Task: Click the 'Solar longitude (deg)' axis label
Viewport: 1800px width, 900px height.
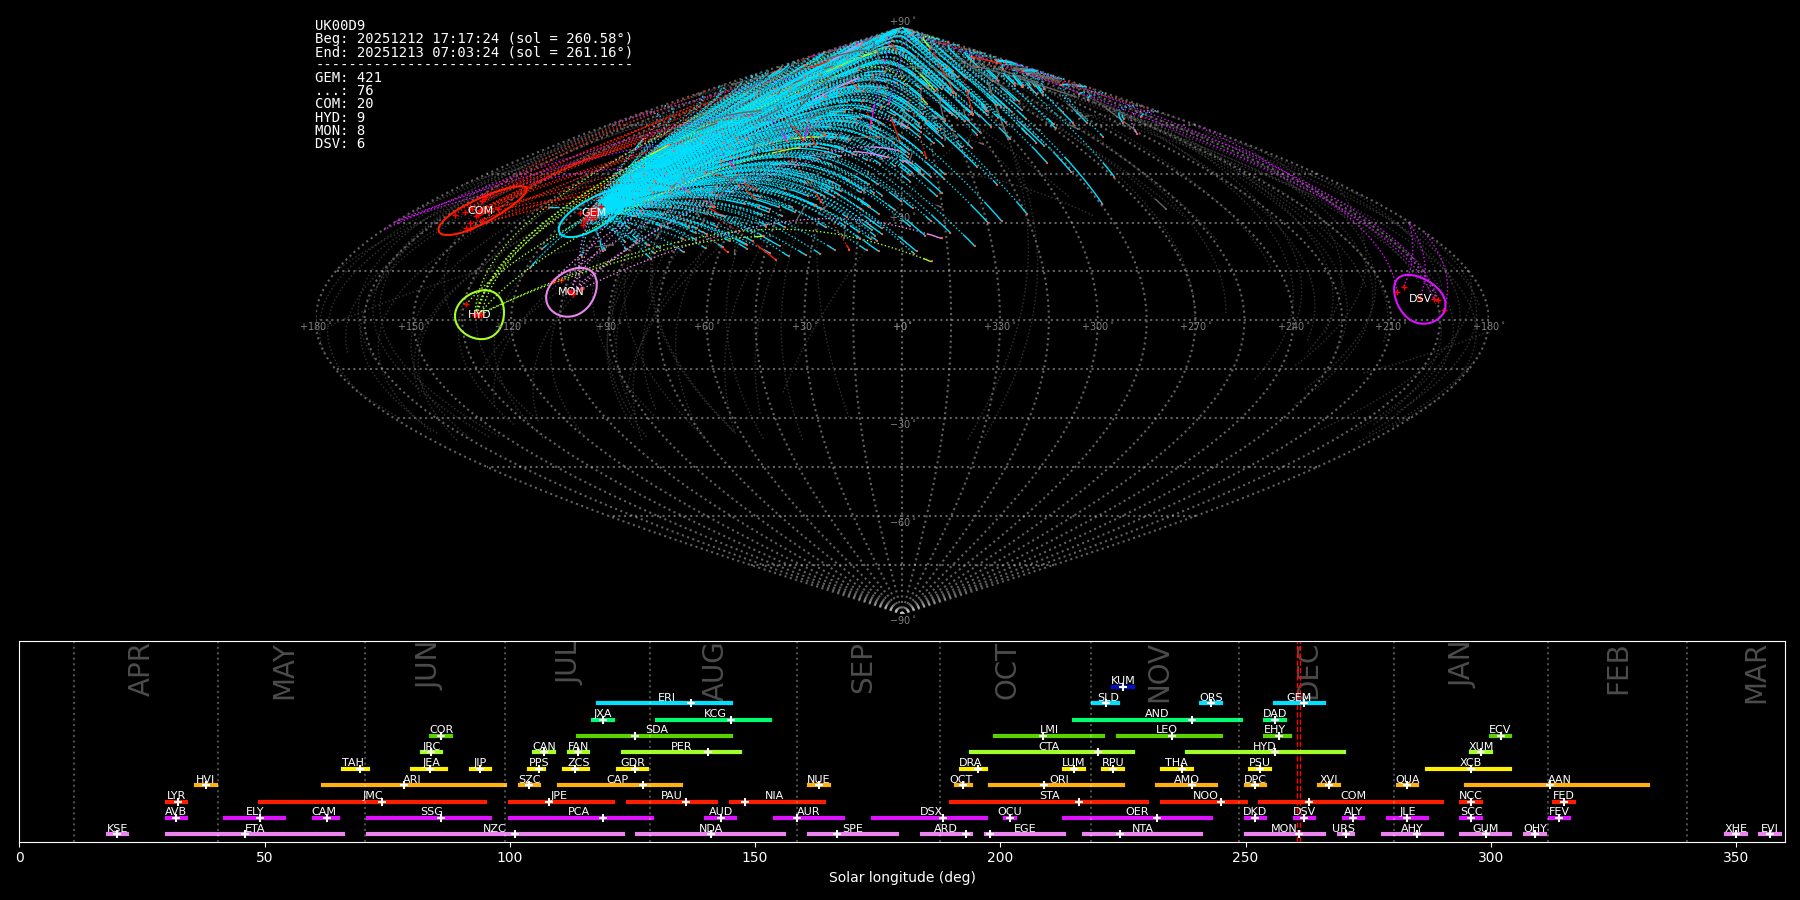Action: tap(901, 878)
